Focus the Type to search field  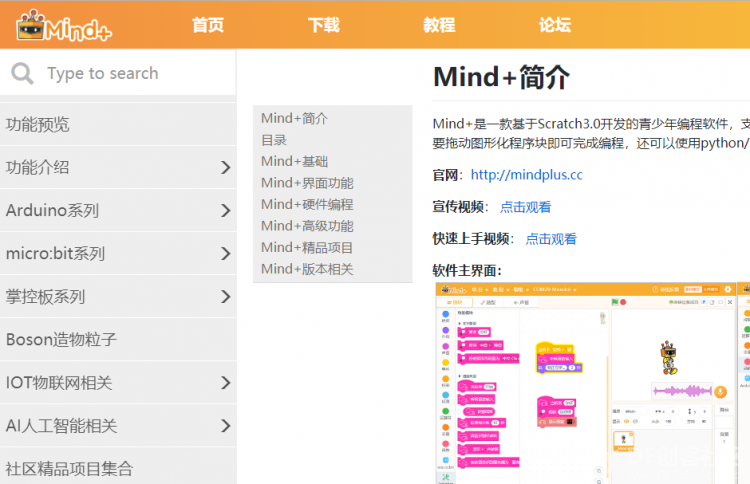118,73
